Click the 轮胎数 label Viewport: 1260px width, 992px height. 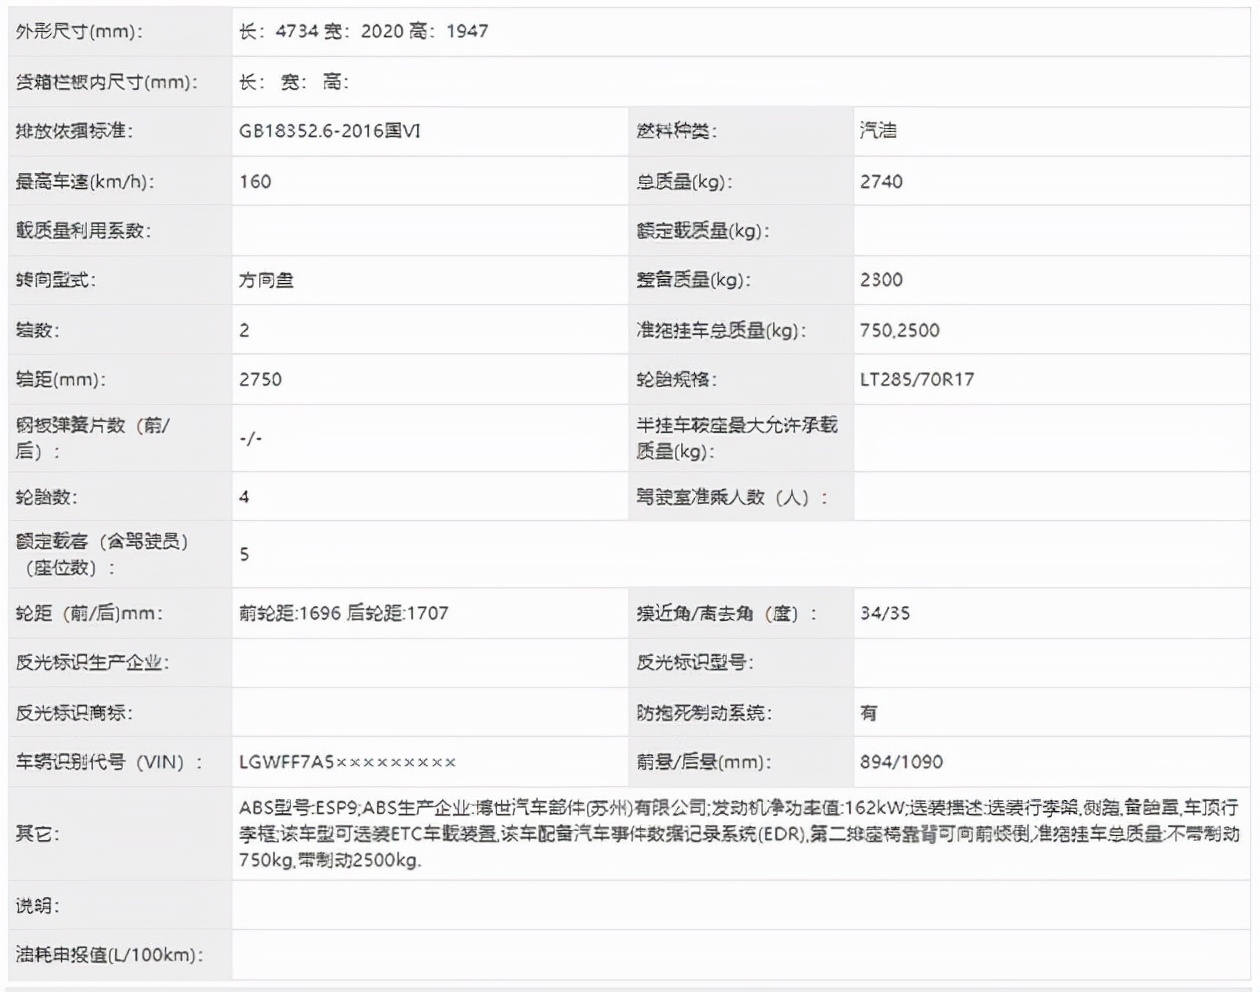[46, 497]
